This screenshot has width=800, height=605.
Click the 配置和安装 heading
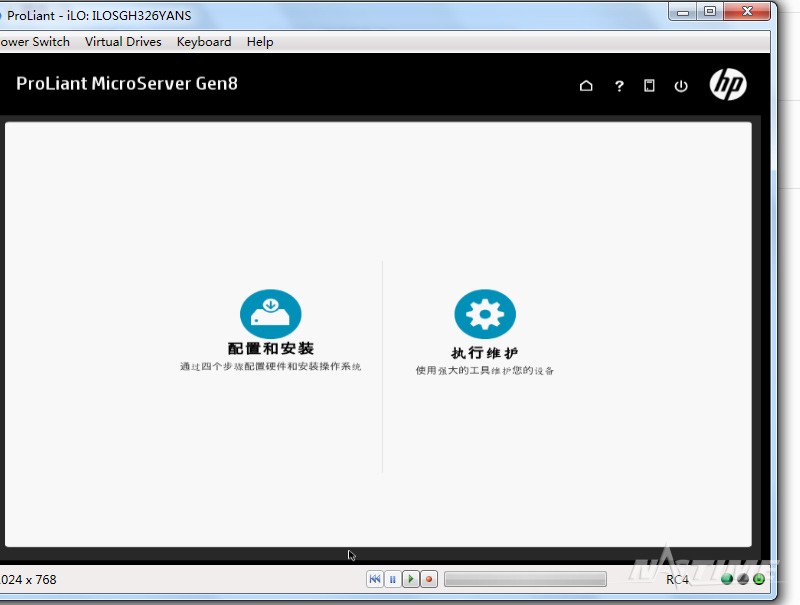click(x=270, y=348)
